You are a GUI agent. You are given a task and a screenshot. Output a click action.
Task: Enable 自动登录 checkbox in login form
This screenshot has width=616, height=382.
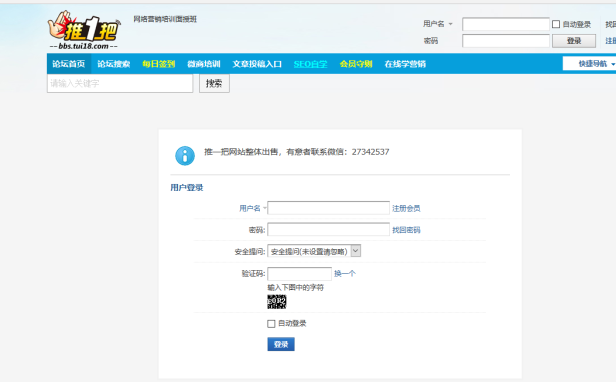tap(271, 324)
